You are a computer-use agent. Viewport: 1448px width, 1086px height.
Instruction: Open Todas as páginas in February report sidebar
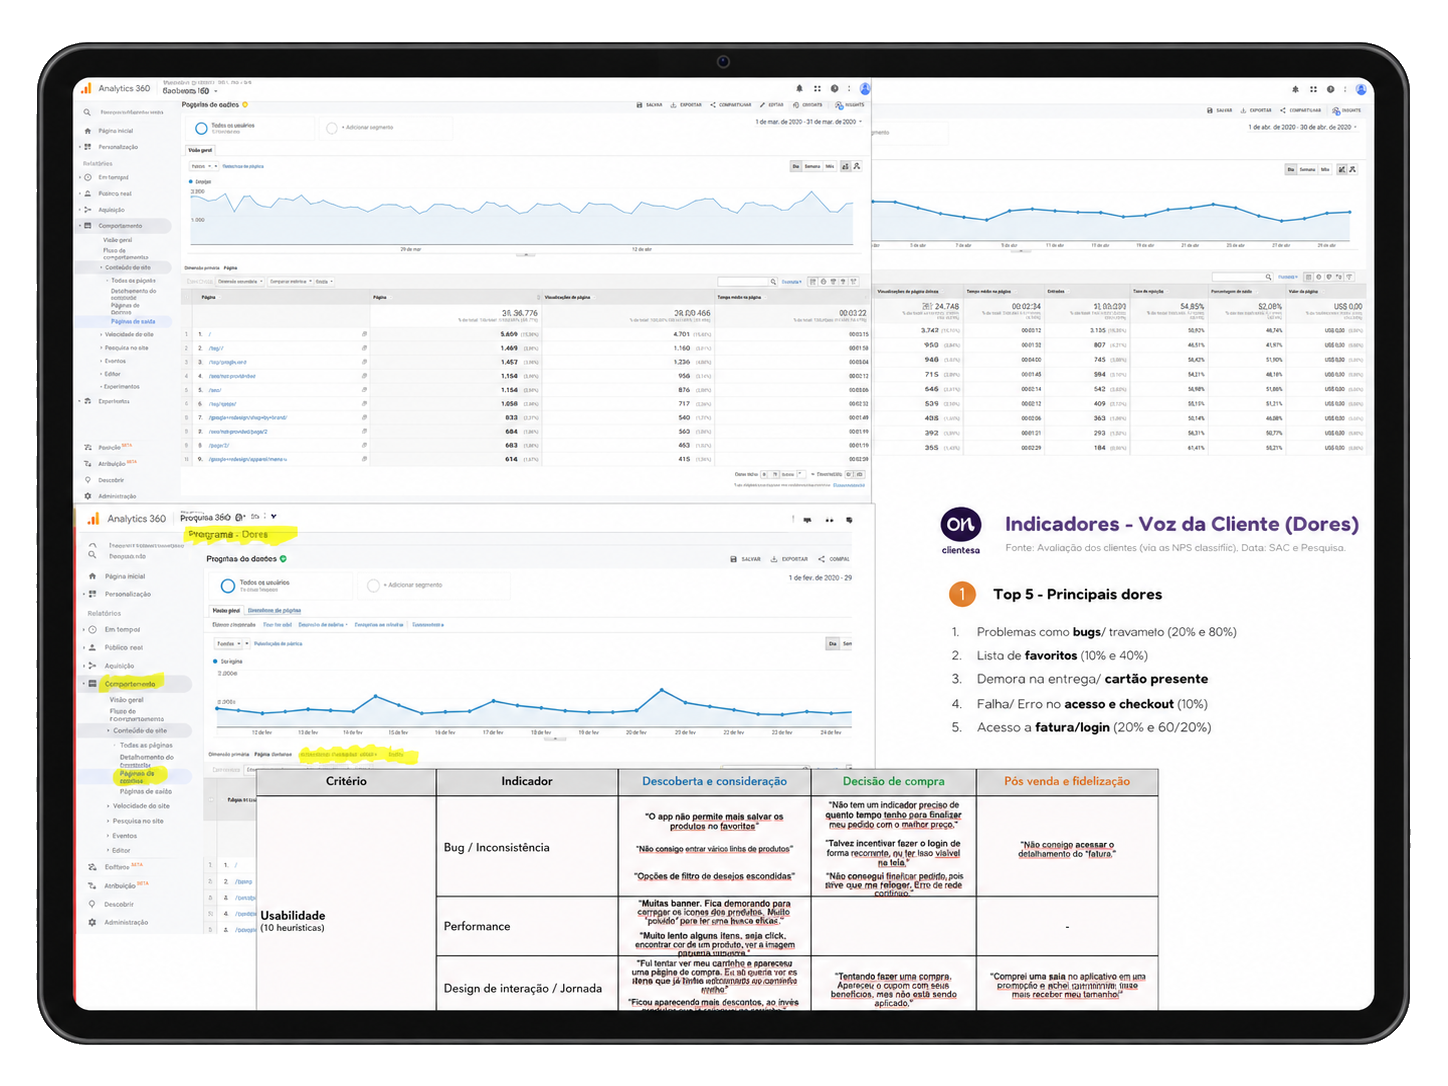(146, 745)
